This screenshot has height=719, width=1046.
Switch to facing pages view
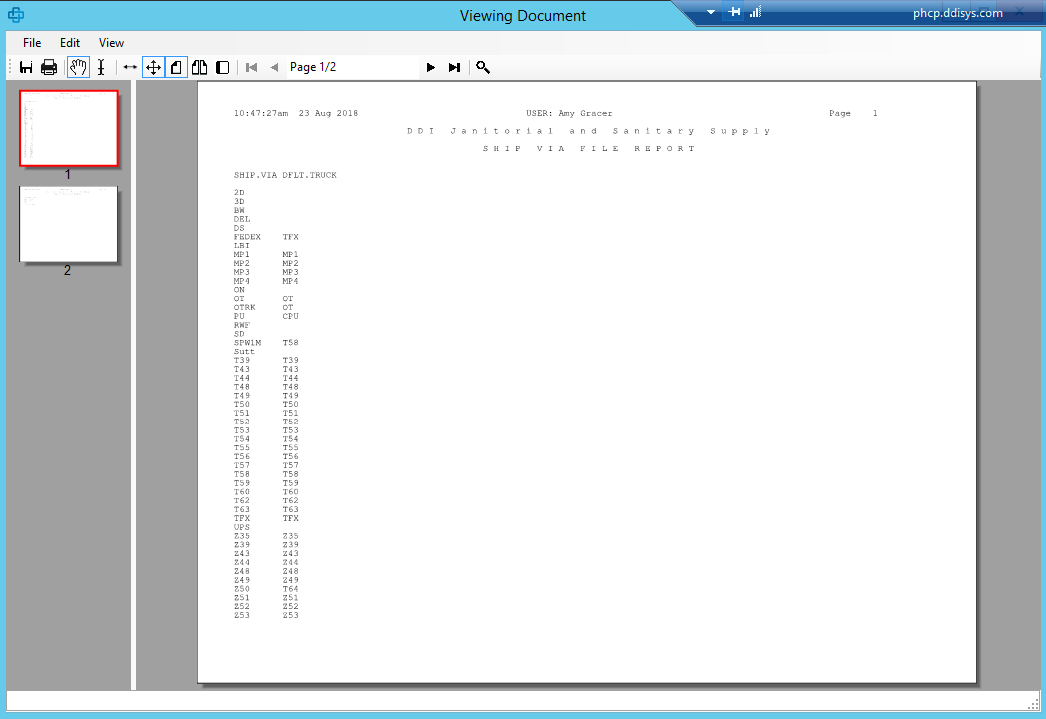point(199,67)
